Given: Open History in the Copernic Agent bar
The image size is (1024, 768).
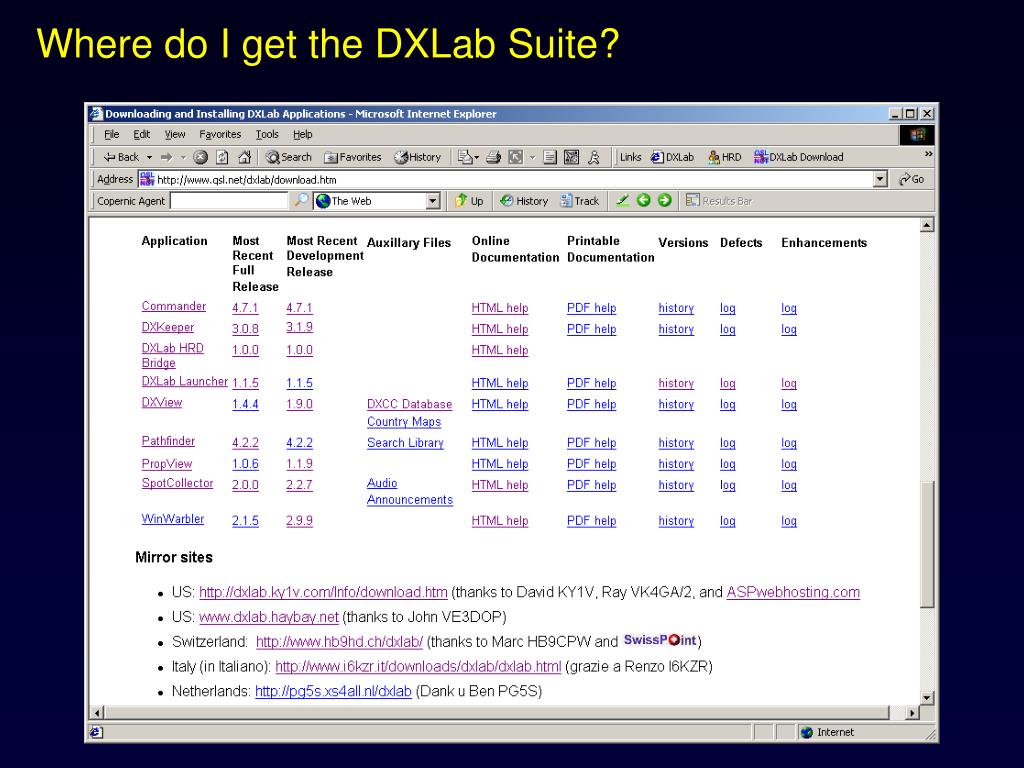Looking at the screenshot, I should tap(524, 200).
